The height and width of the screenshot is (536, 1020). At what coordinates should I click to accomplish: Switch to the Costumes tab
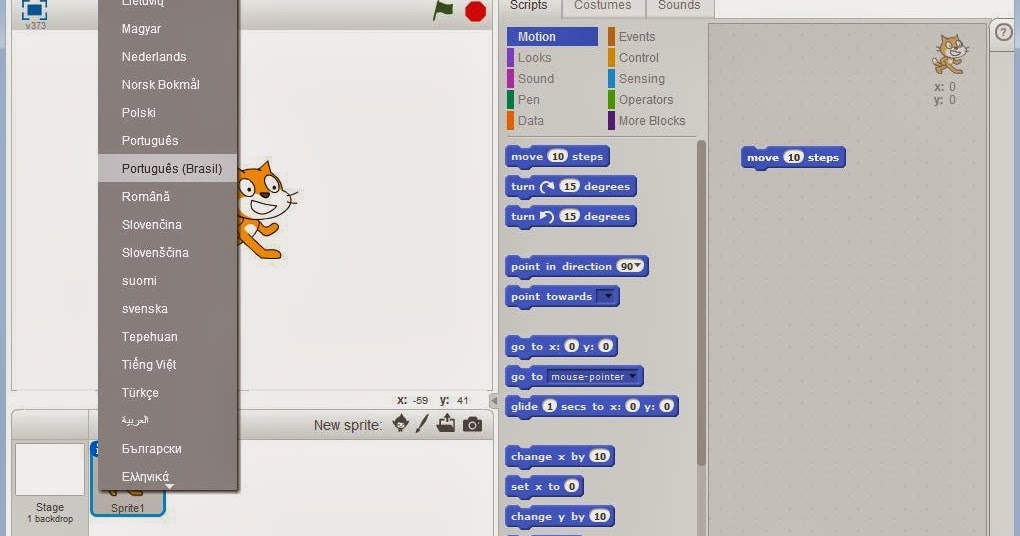(602, 7)
